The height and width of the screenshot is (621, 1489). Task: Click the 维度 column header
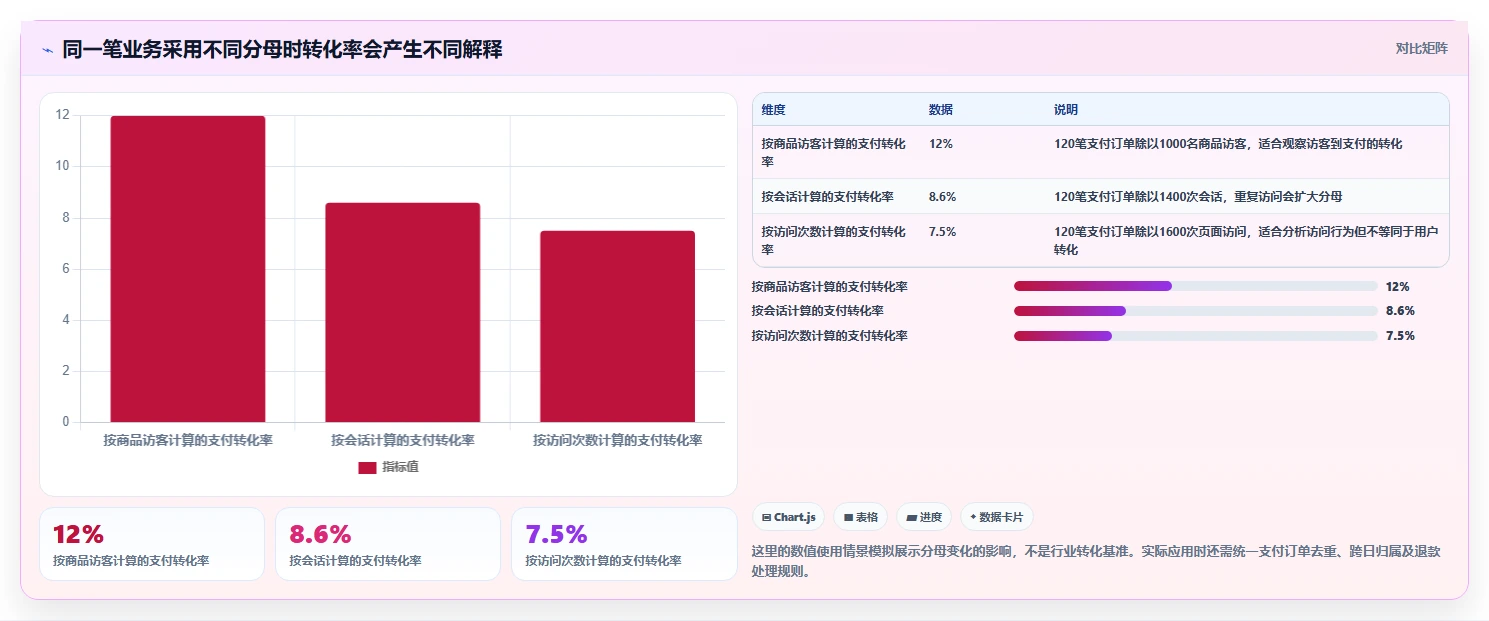[x=773, y=109]
